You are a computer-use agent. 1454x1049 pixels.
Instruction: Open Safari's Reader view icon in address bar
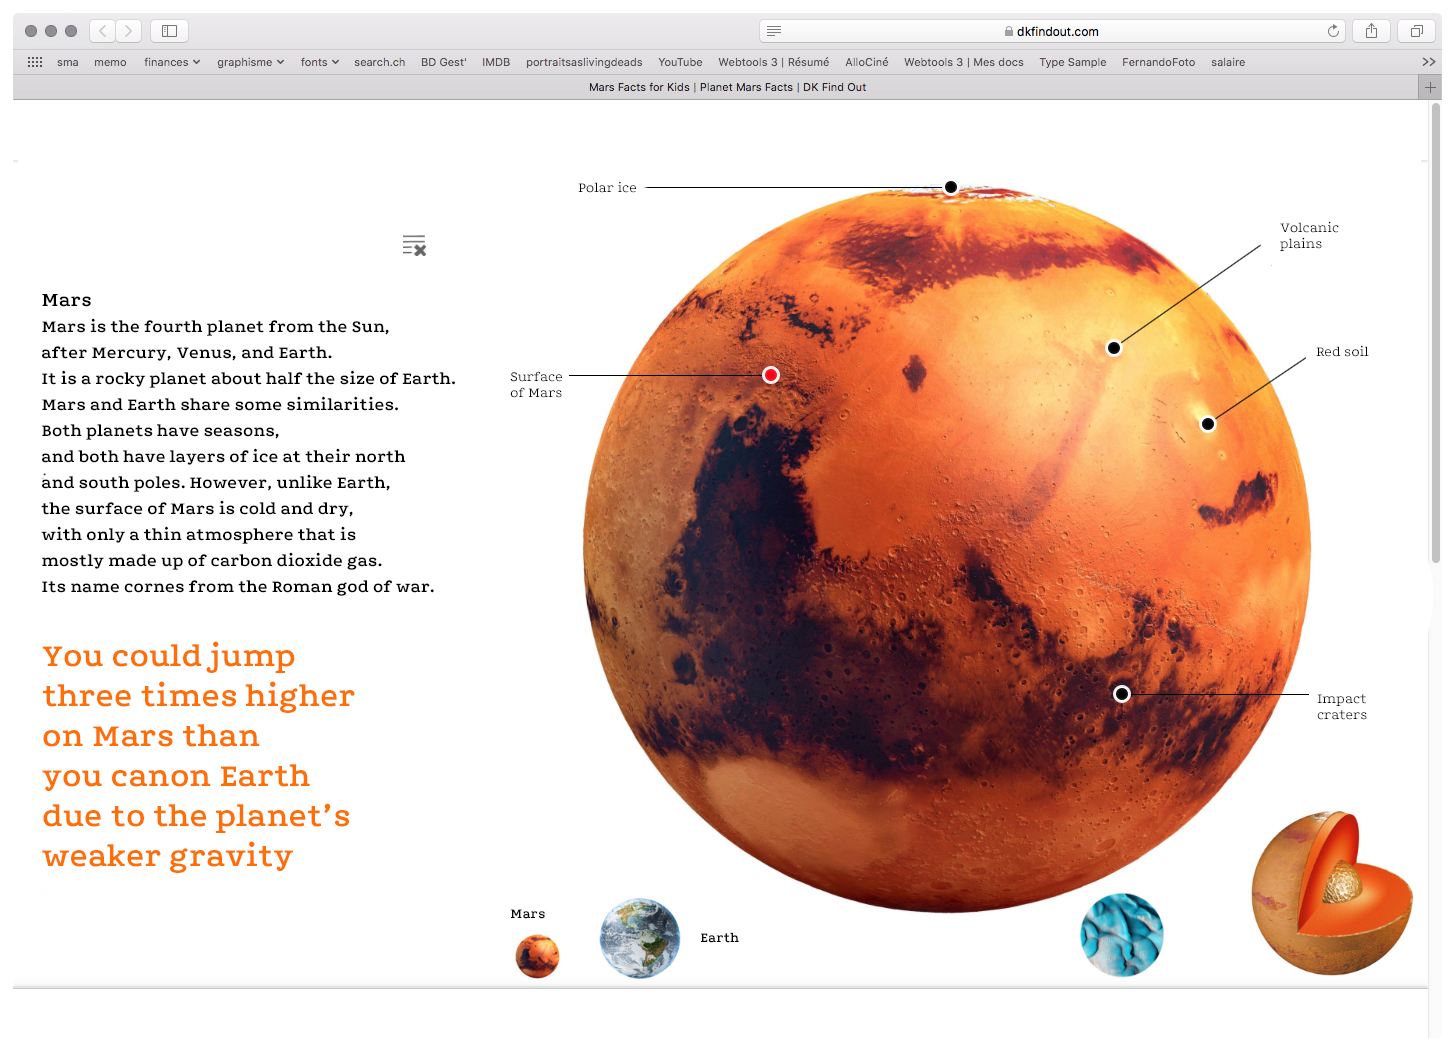[774, 31]
